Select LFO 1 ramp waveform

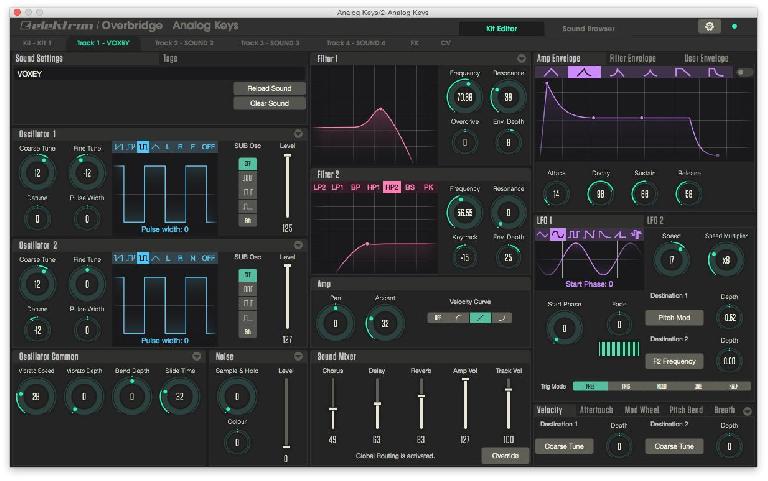click(x=621, y=235)
